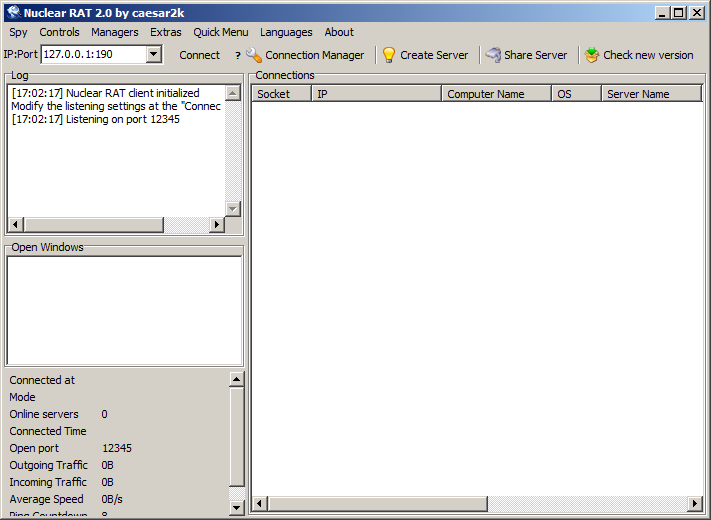711x520 pixels.
Task: Click the Check new version icon
Action: click(592, 55)
